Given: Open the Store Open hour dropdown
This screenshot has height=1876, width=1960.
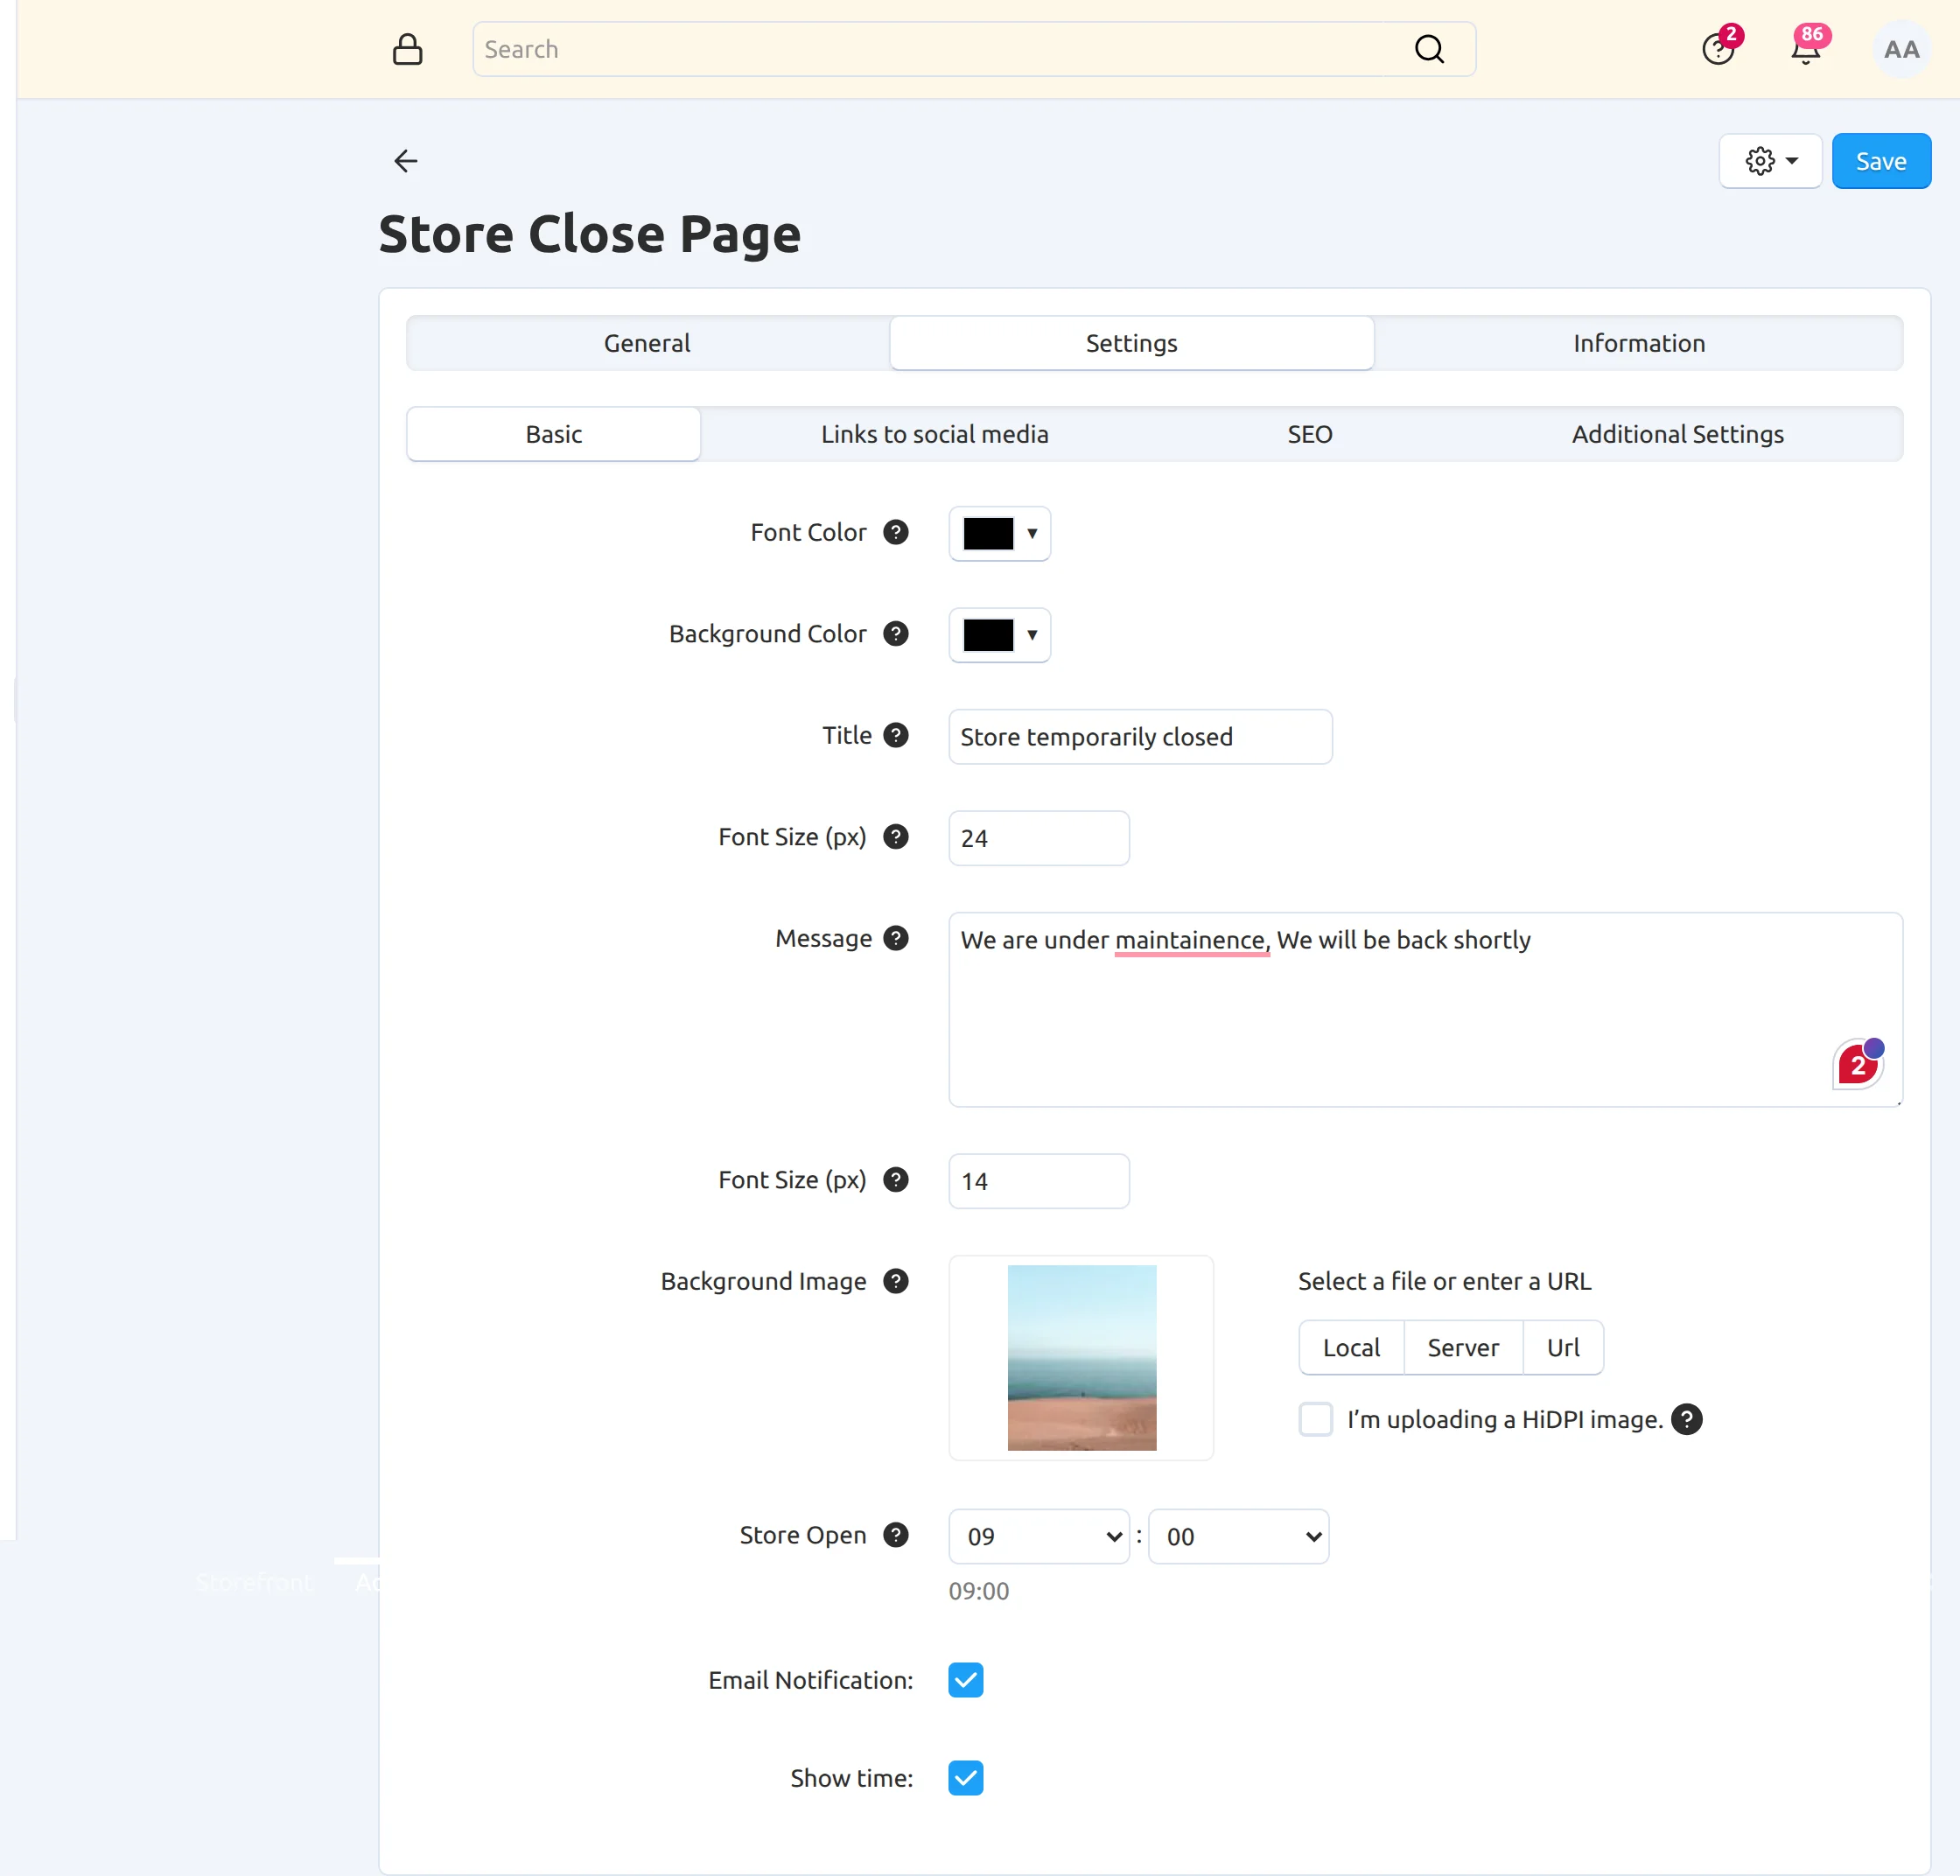Looking at the screenshot, I should pyautogui.click(x=1039, y=1536).
